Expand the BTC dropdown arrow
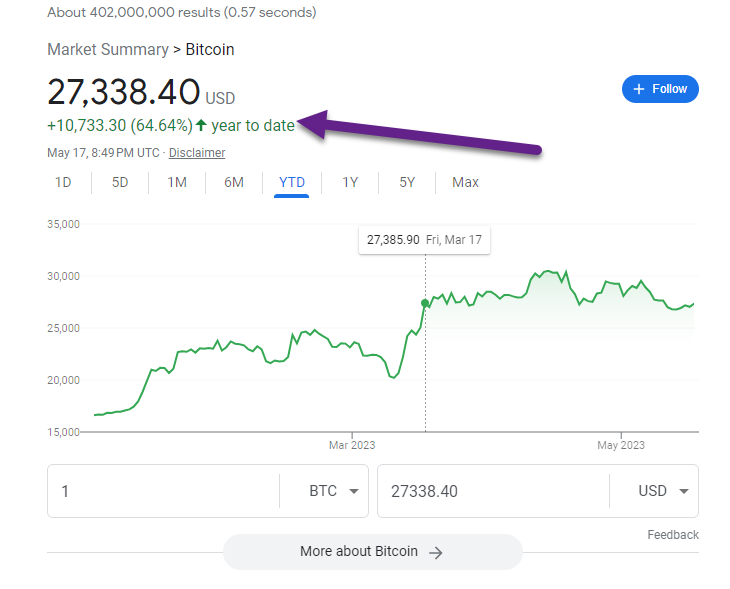The height and width of the screenshot is (589, 730). [x=354, y=491]
